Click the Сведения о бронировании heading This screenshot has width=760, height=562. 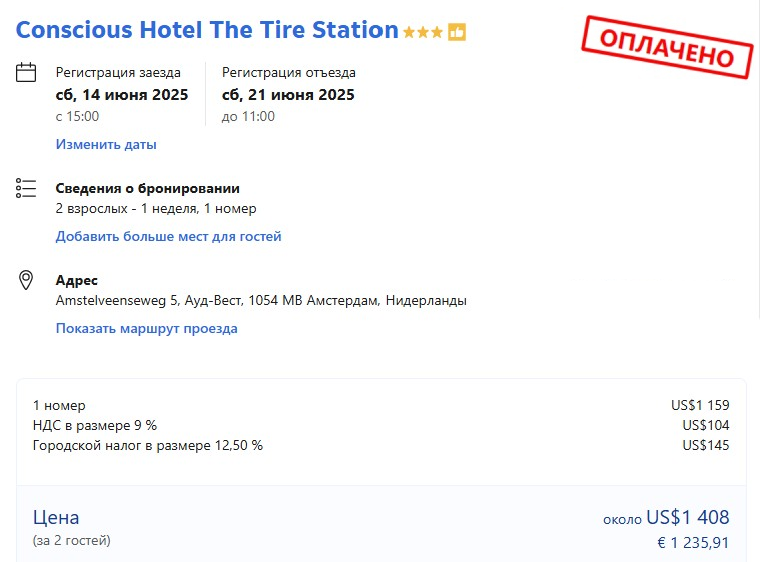(148, 188)
